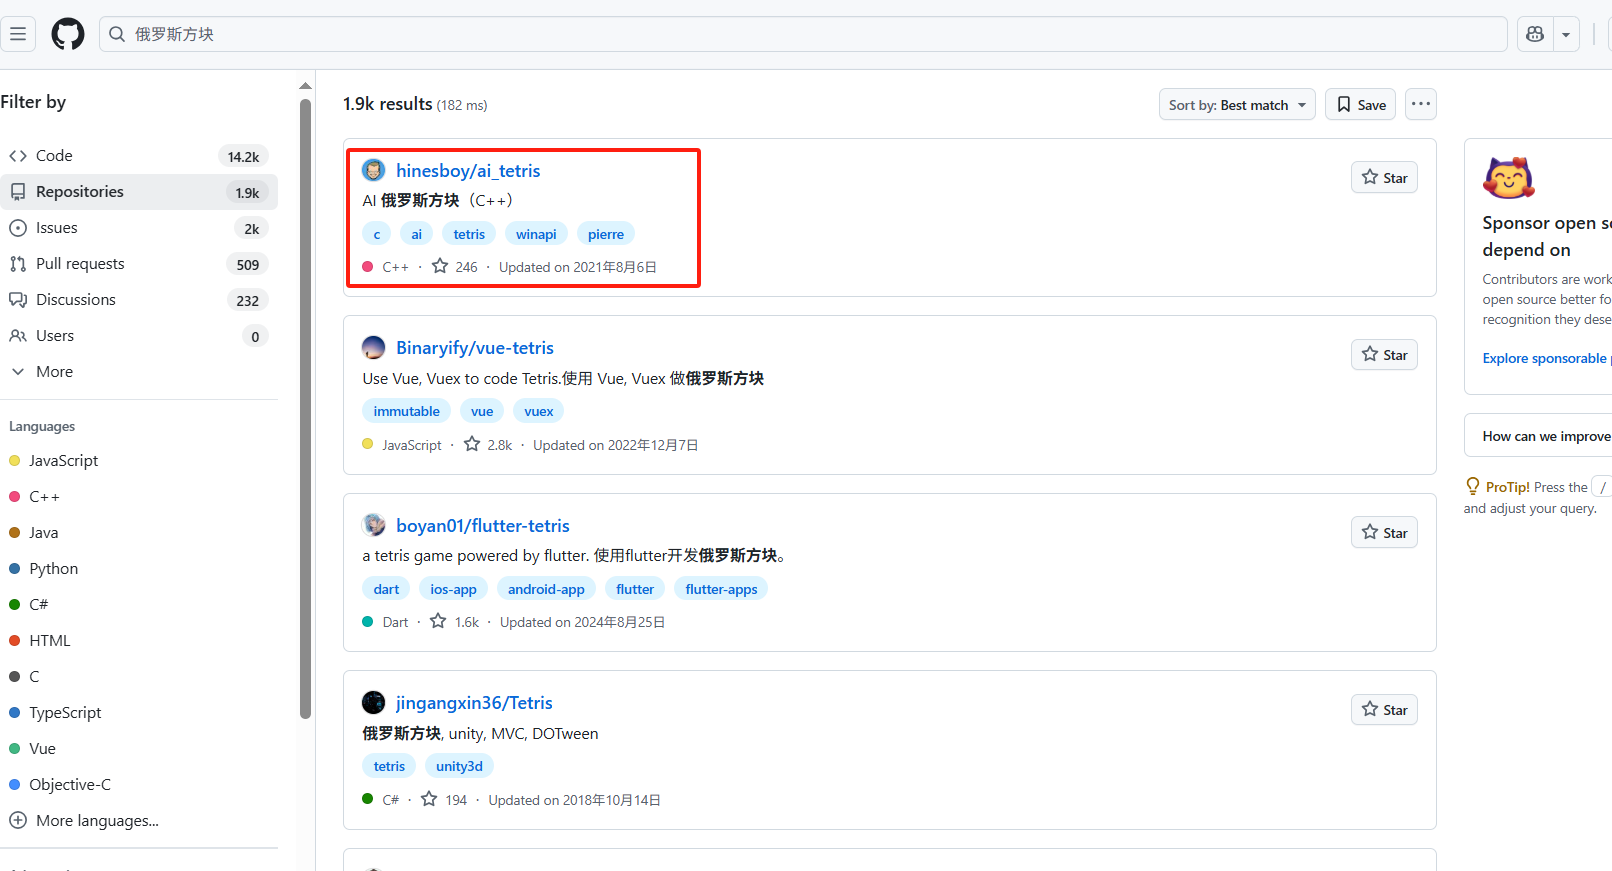This screenshot has height=871, width=1612.
Task: Select topic tag 'android-app'
Action: pyautogui.click(x=546, y=589)
